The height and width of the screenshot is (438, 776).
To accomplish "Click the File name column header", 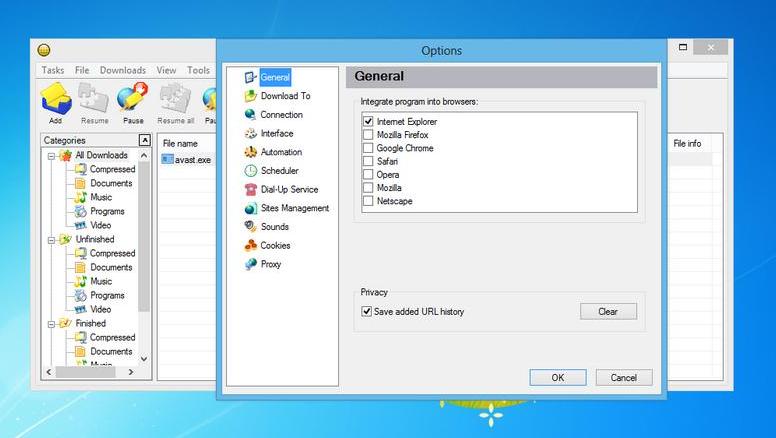I will [180, 144].
